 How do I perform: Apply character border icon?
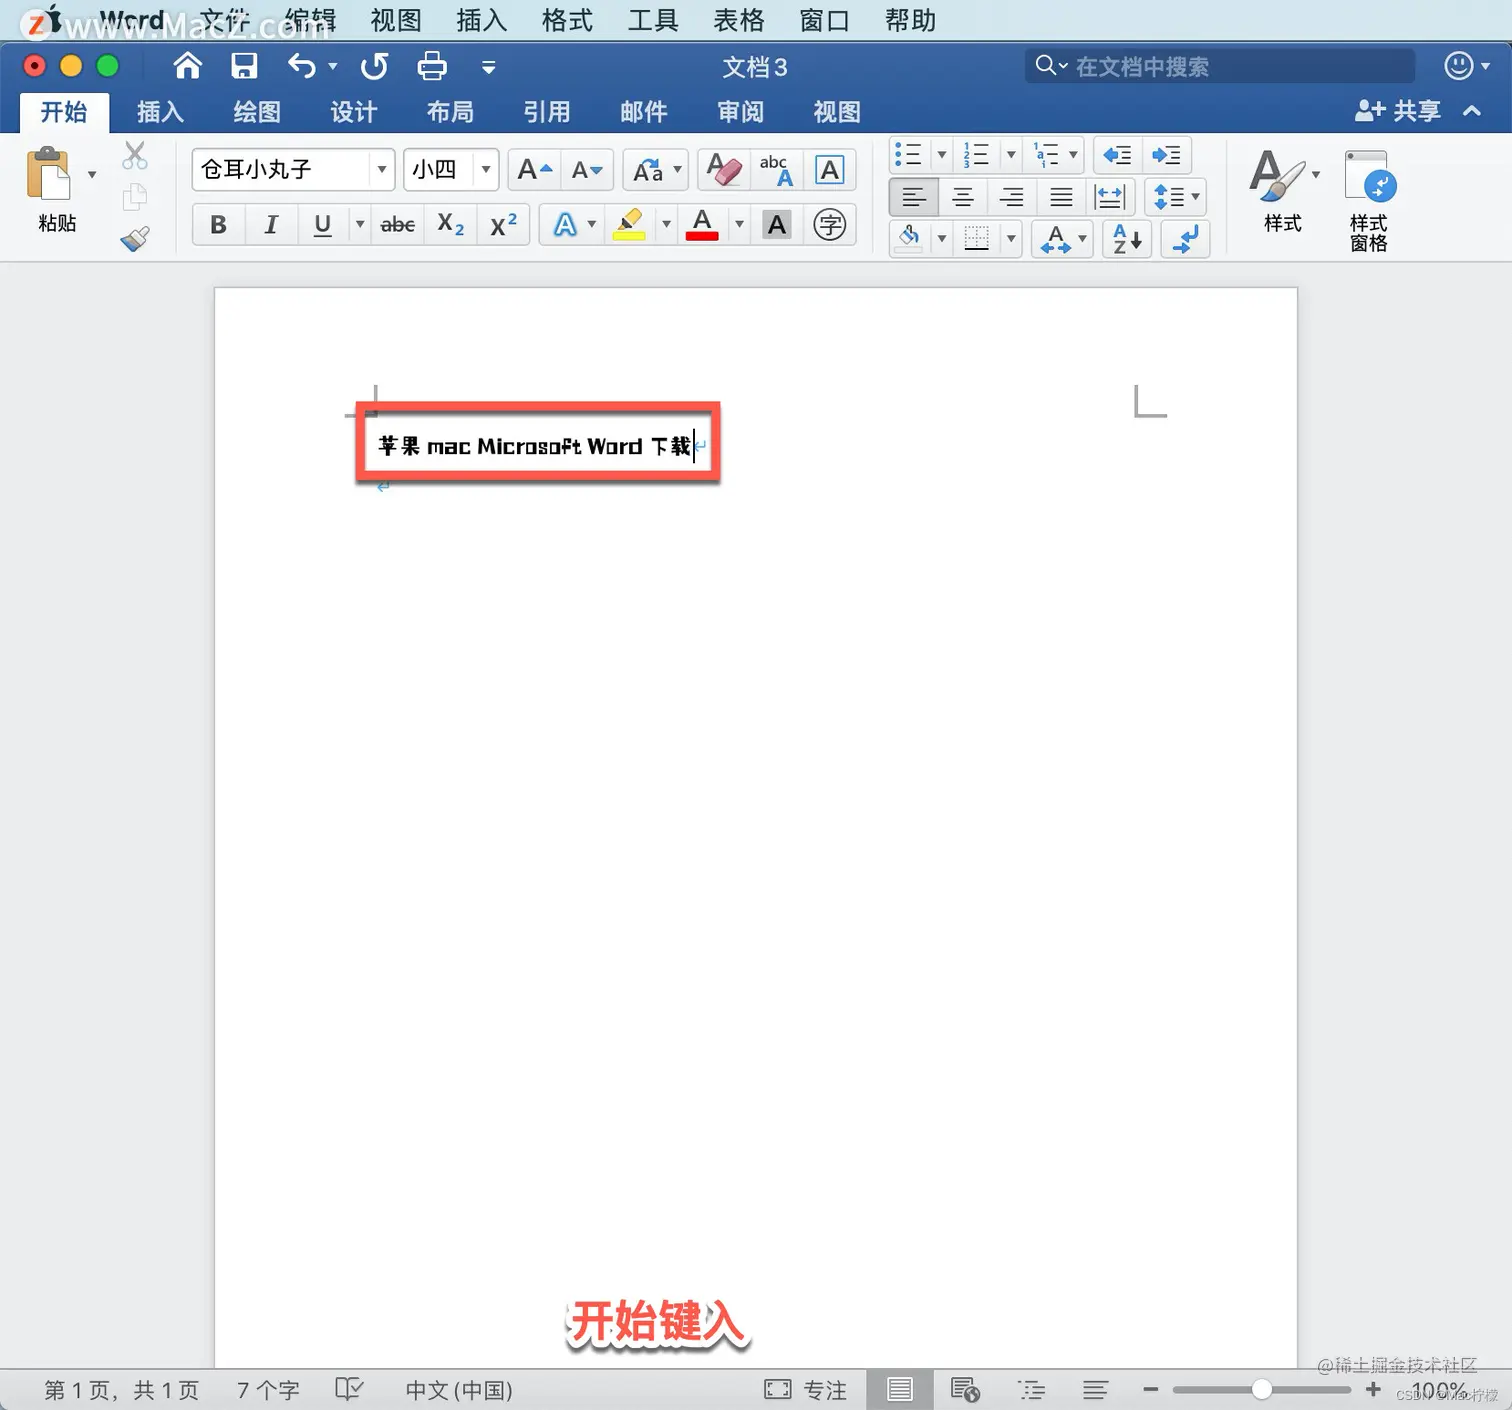point(829,170)
